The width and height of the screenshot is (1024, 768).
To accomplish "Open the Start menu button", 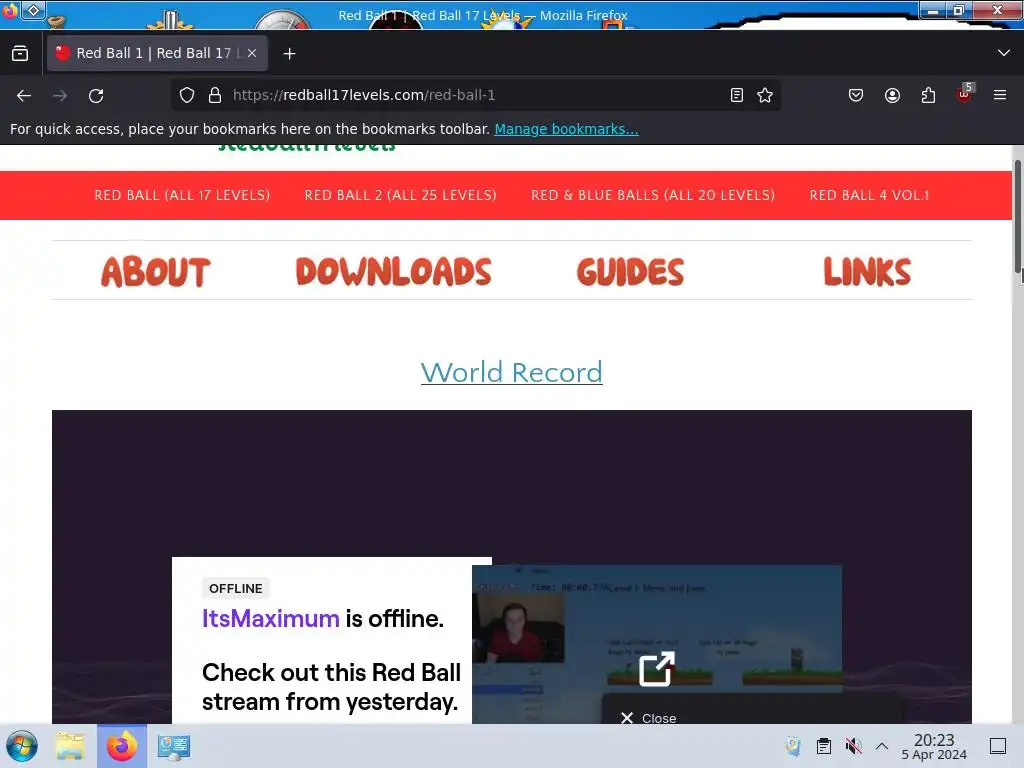I will click(x=22, y=746).
